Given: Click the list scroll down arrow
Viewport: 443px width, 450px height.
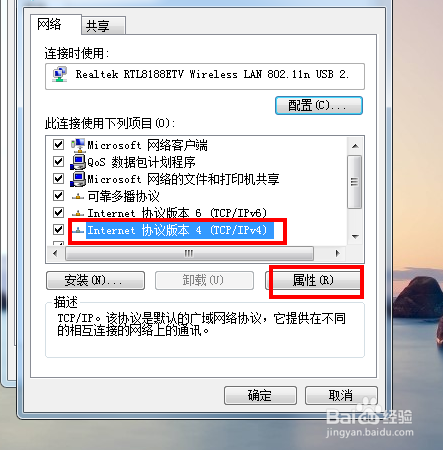Looking at the screenshot, I should pos(355,237).
